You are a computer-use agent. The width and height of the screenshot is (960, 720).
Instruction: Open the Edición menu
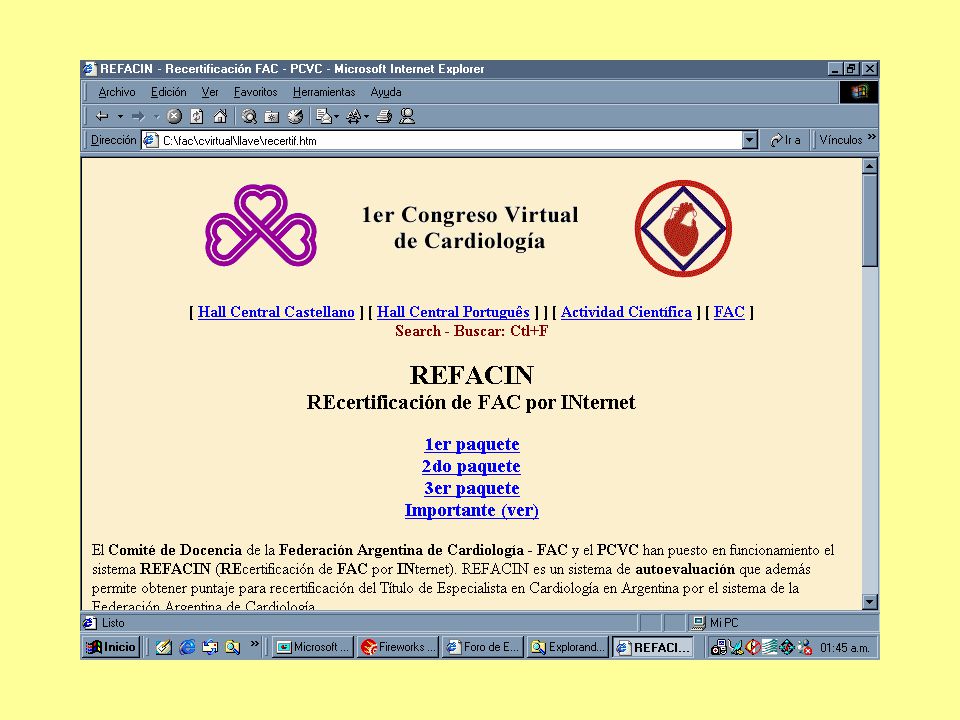pos(168,92)
